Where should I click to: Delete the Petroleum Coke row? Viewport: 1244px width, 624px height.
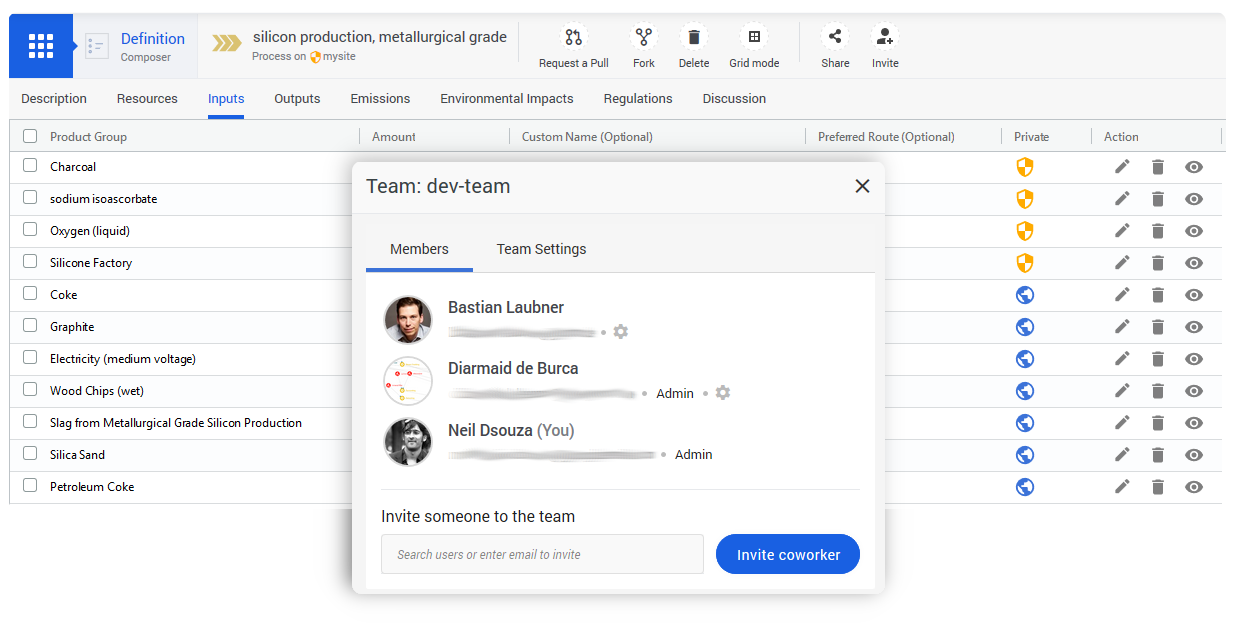(x=1158, y=487)
